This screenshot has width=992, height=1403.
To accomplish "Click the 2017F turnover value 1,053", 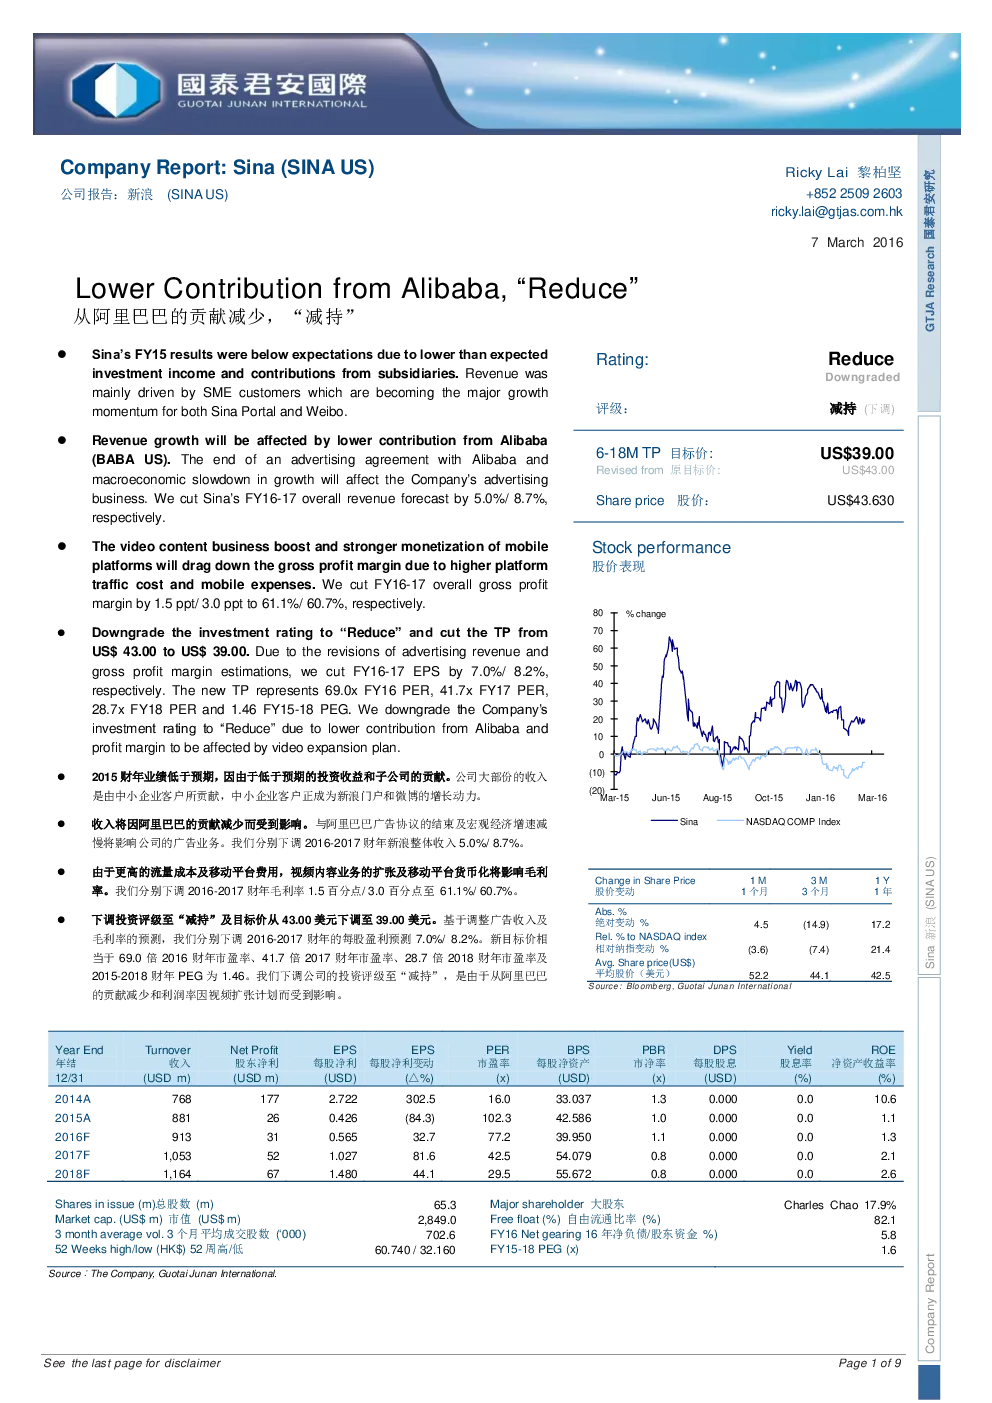I will pos(177,1156).
